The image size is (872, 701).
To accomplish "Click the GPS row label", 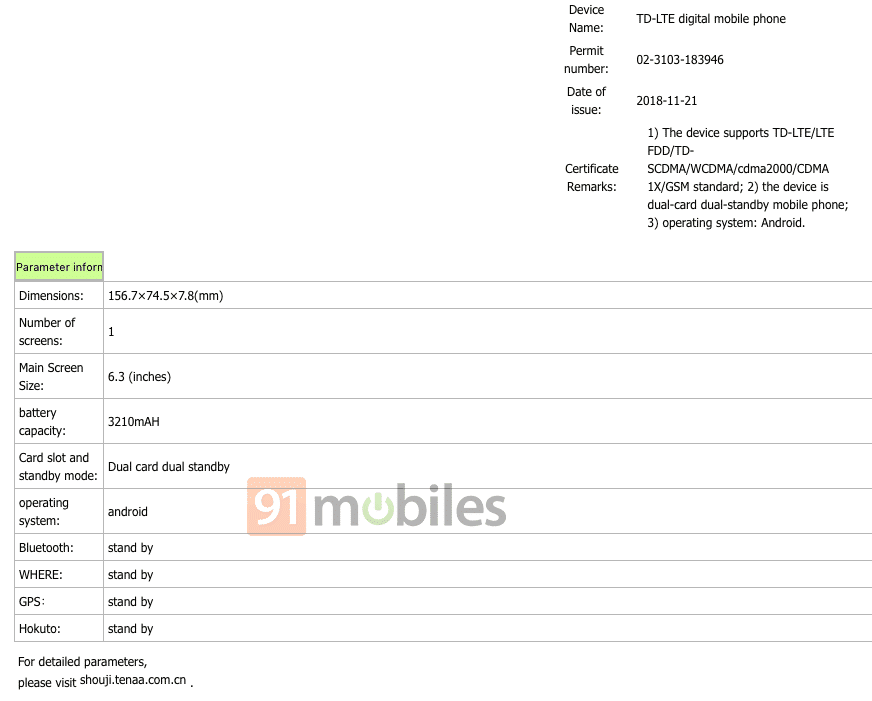I will pyautogui.click(x=32, y=601).
